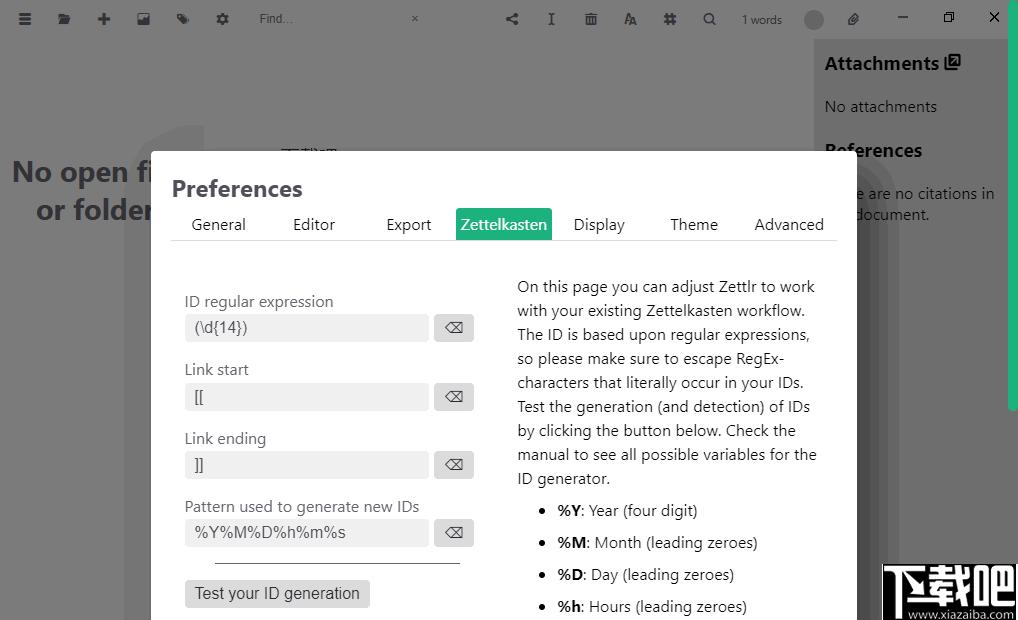Open the formatting (font) toolbar icon
This screenshot has height=620, width=1018.
pos(630,19)
